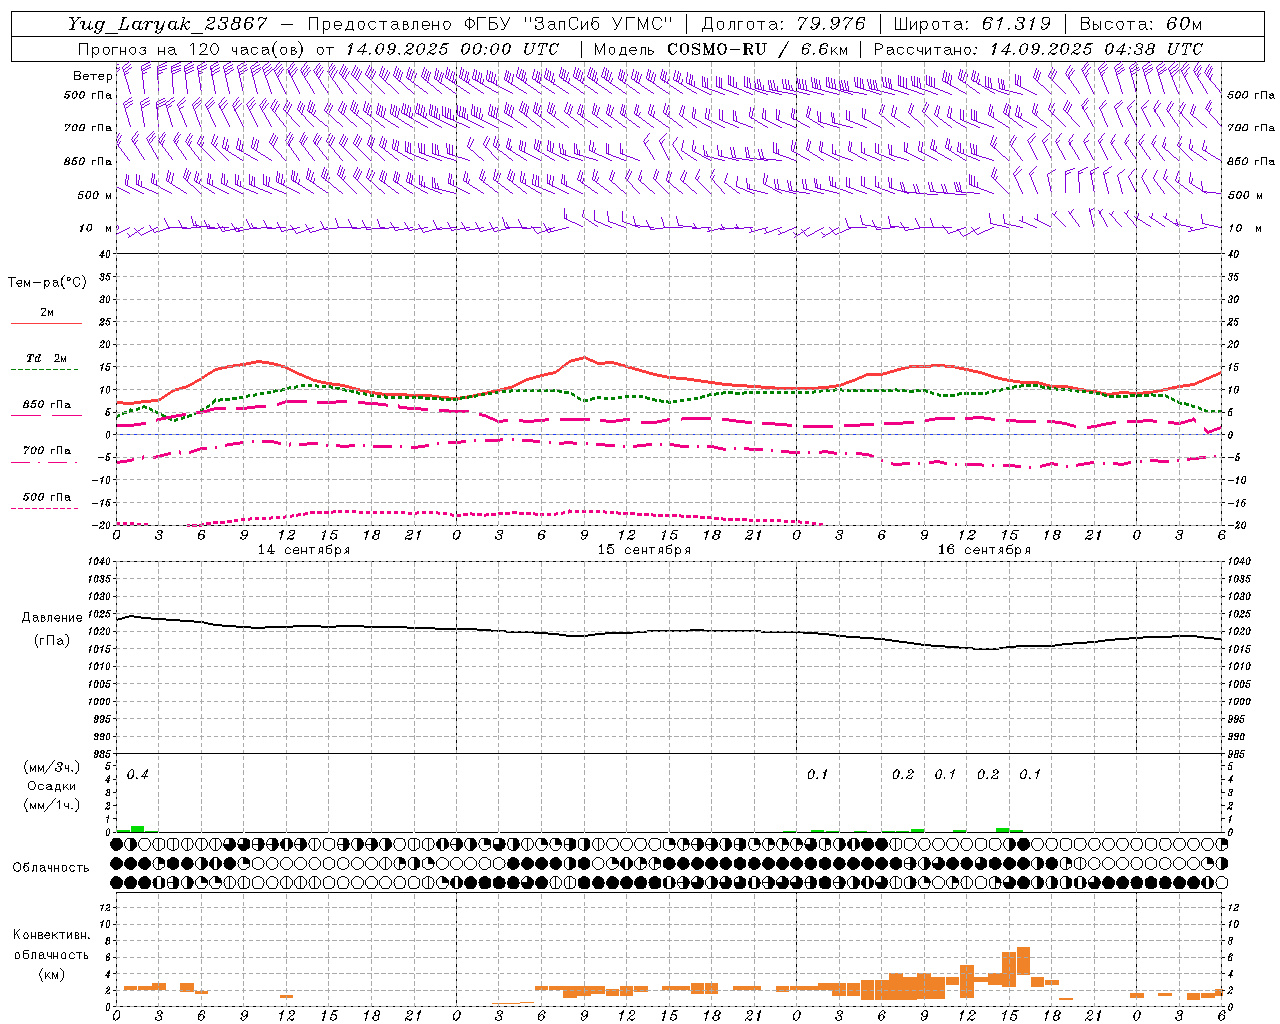Viewport: 1280px width, 1024px height.
Task: Click the Давление pressure panel title
Action: 52,618
